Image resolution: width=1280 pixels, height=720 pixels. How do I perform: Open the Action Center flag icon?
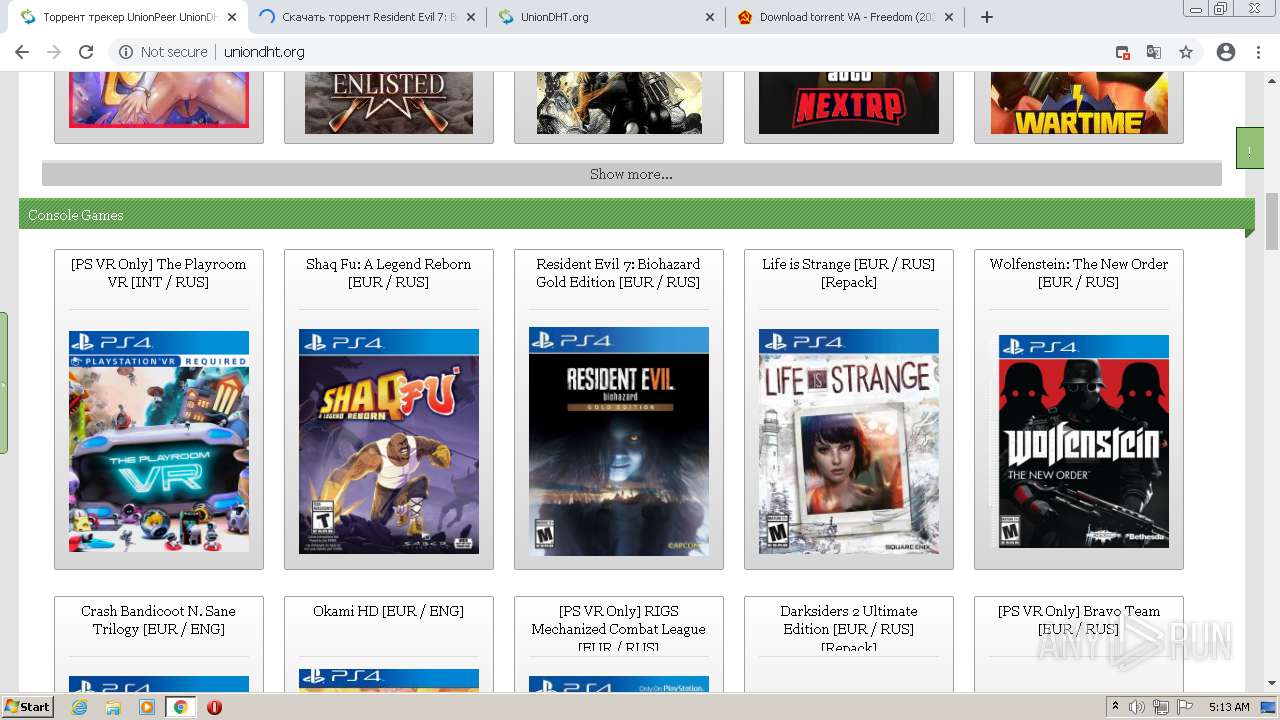(1185, 707)
